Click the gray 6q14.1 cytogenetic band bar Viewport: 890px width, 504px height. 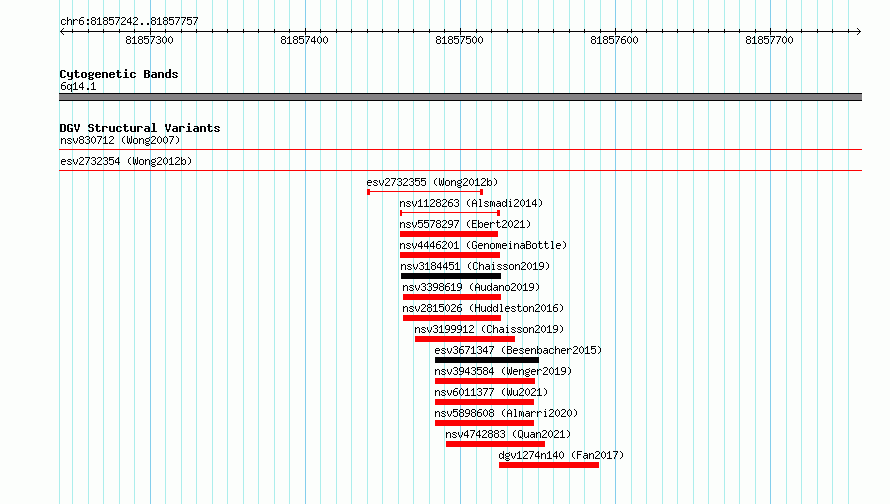460,97
